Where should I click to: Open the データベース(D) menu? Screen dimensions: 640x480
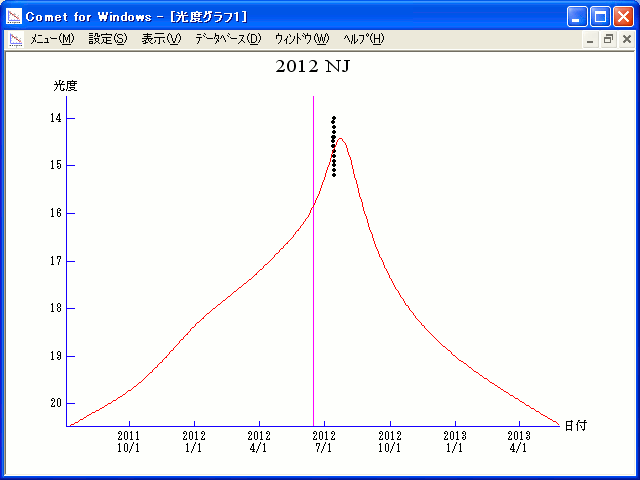pyautogui.click(x=228, y=39)
